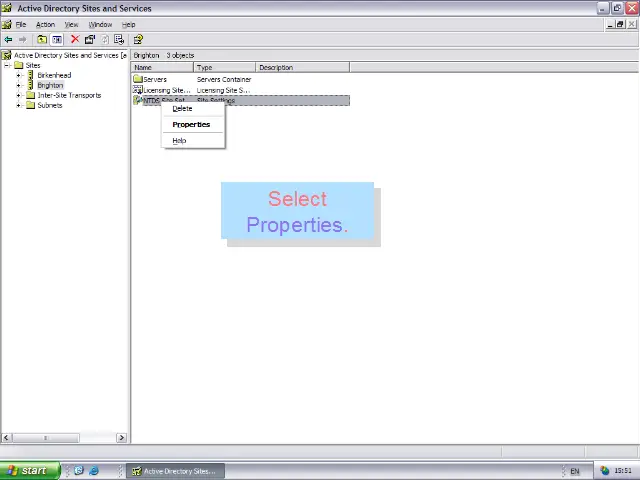The image size is (640, 480).
Task: Select Subnets in the tree
Action: (x=50, y=105)
